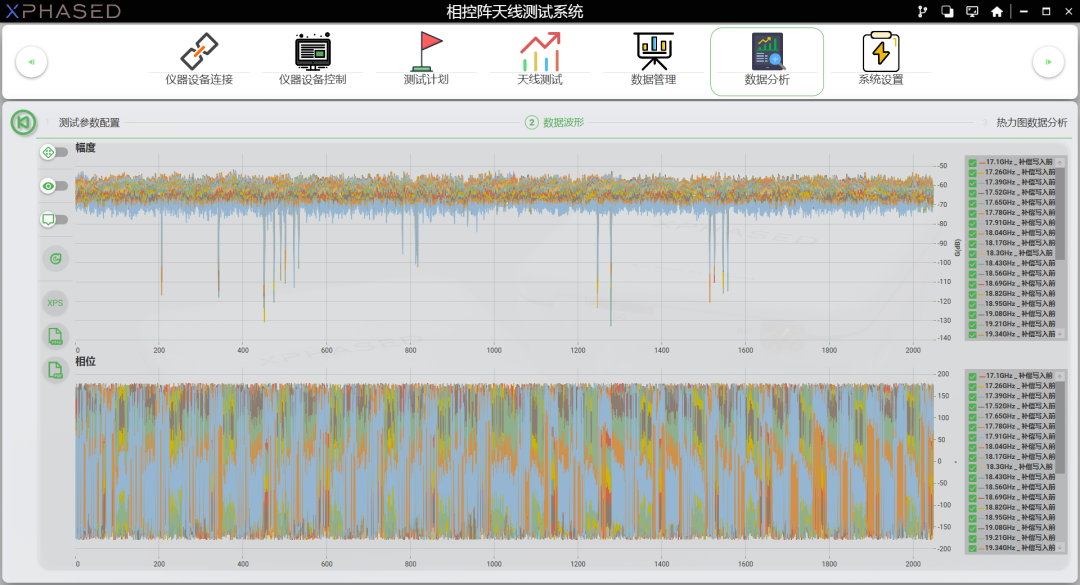Open 仪器设备控制 module

313,60
